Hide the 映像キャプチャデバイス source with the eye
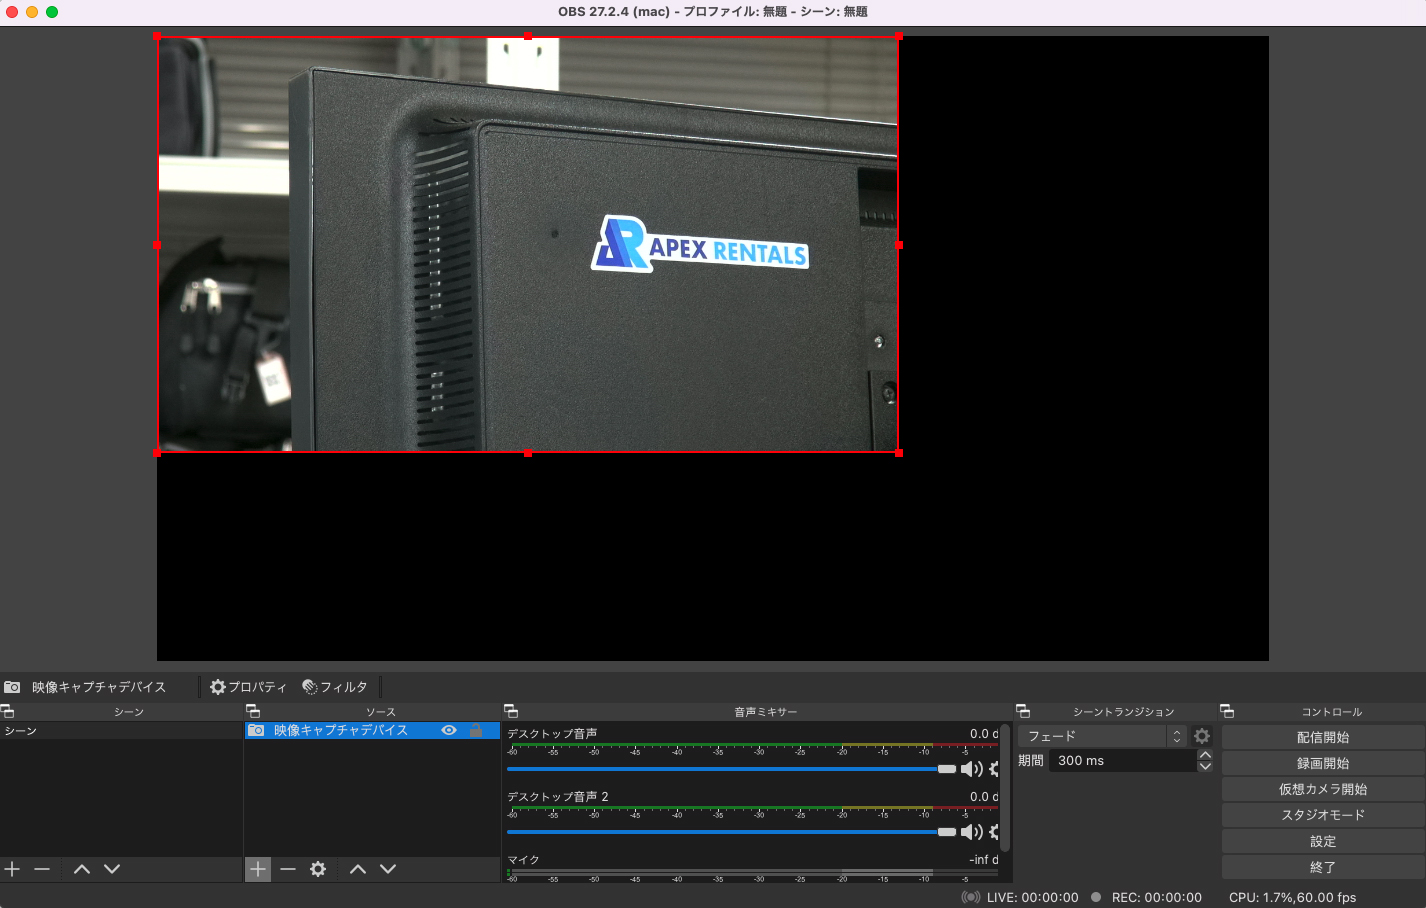Viewport: 1426px width, 908px height. (449, 730)
